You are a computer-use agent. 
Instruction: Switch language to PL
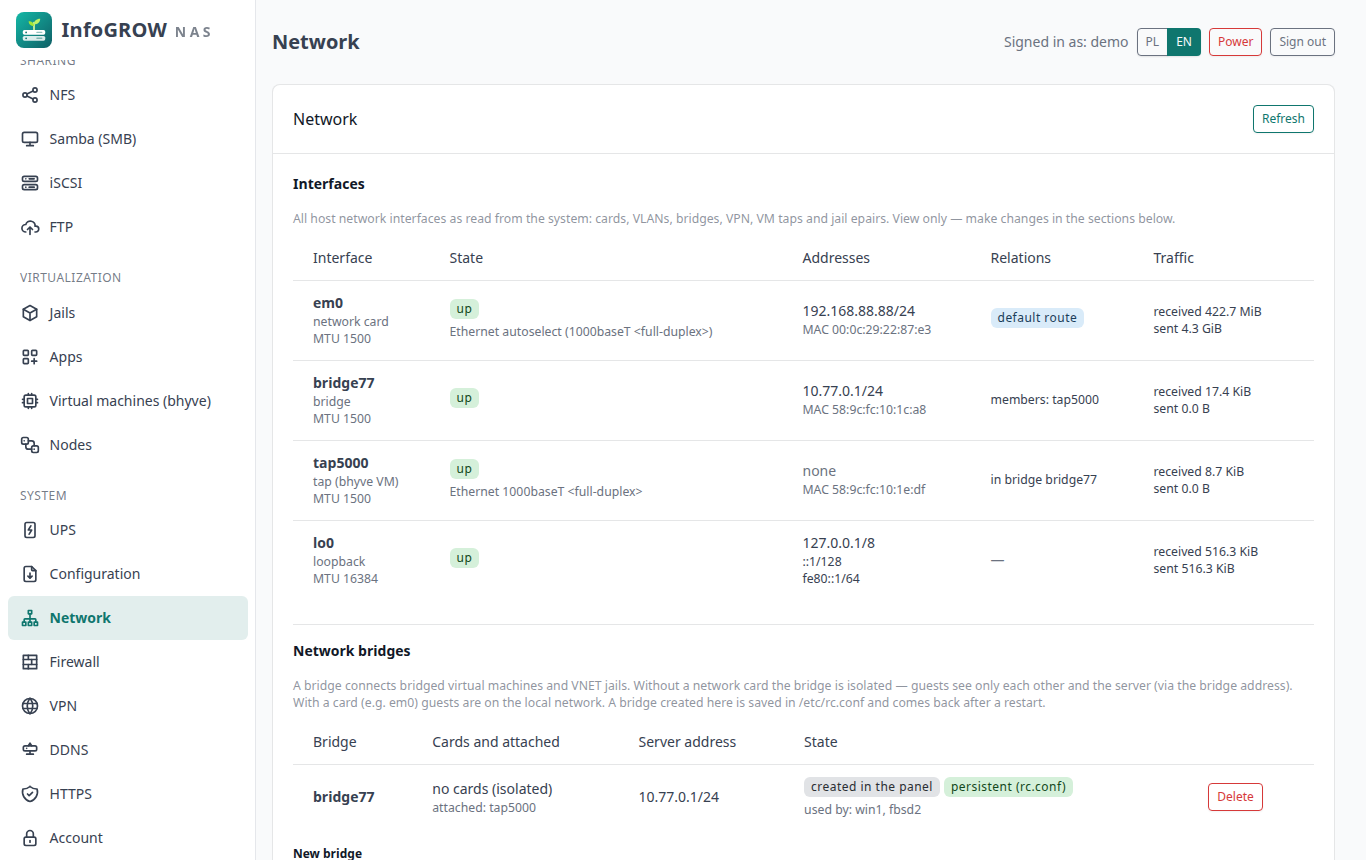pyautogui.click(x=1153, y=42)
